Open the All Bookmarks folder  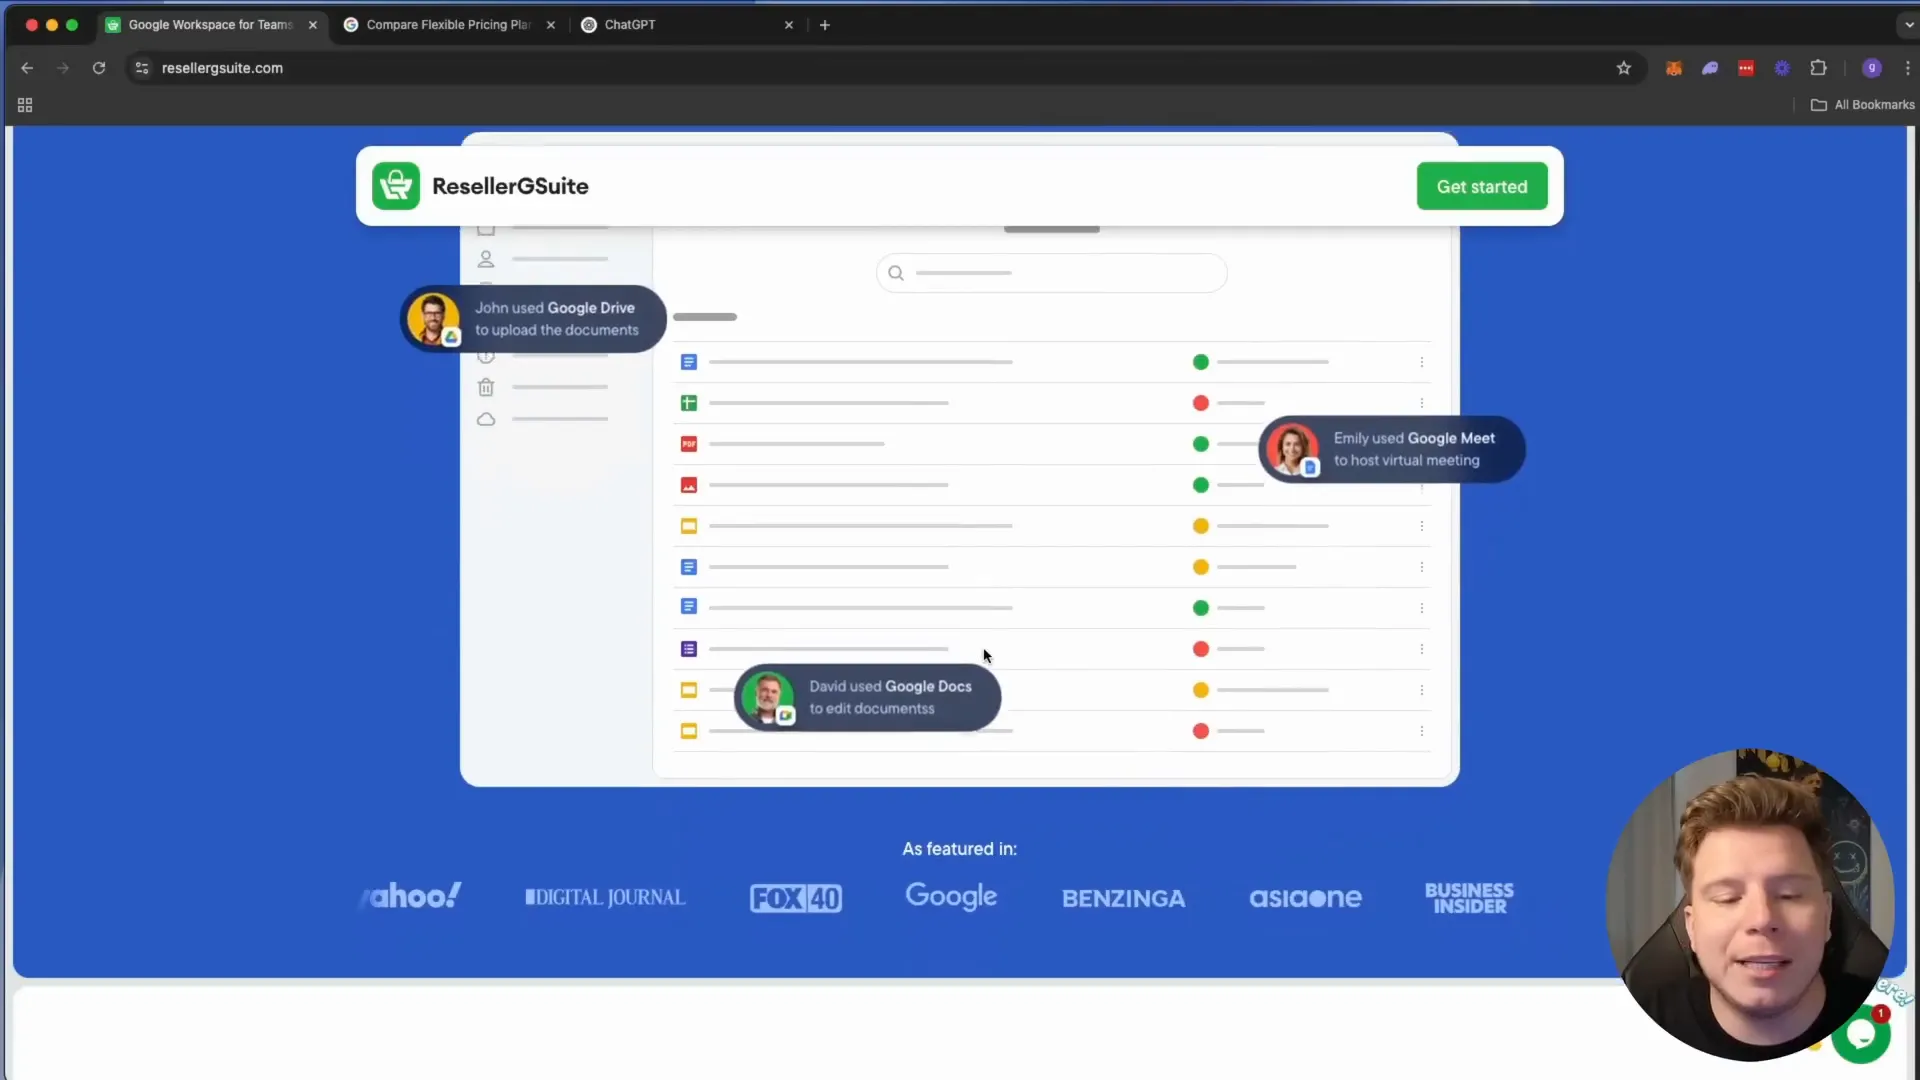click(x=1862, y=105)
